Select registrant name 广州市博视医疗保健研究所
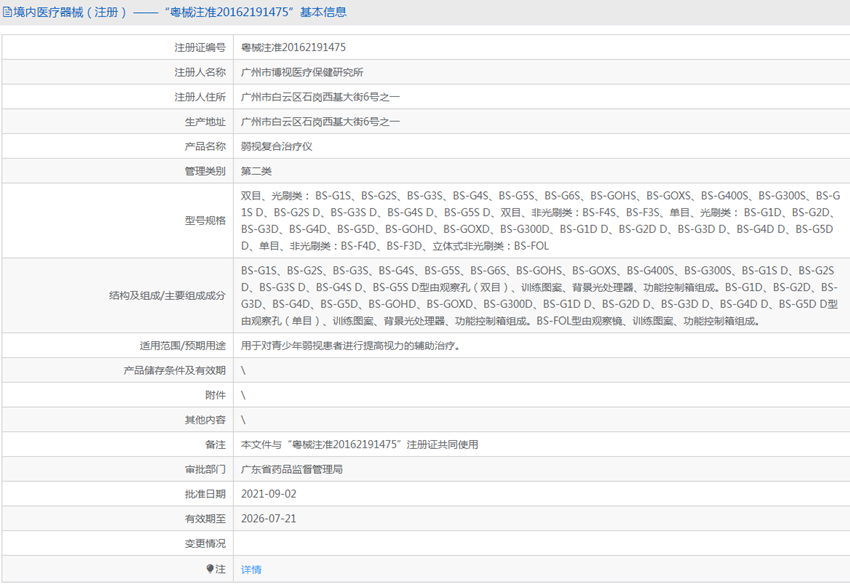850x584 pixels. (302, 72)
